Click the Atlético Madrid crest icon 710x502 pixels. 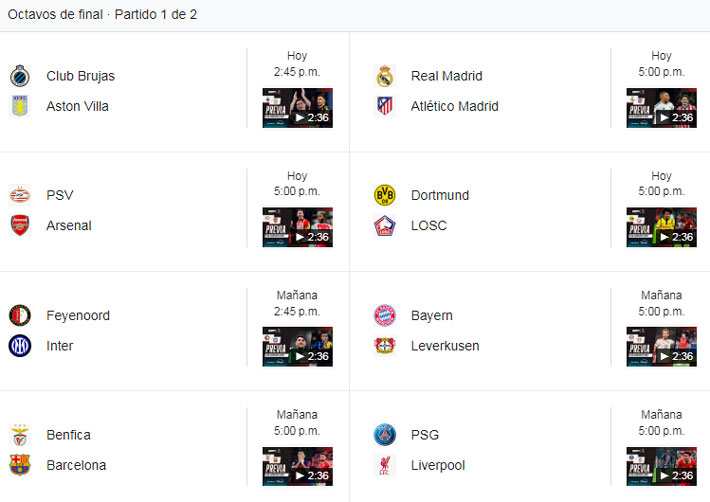click(385, 106)
